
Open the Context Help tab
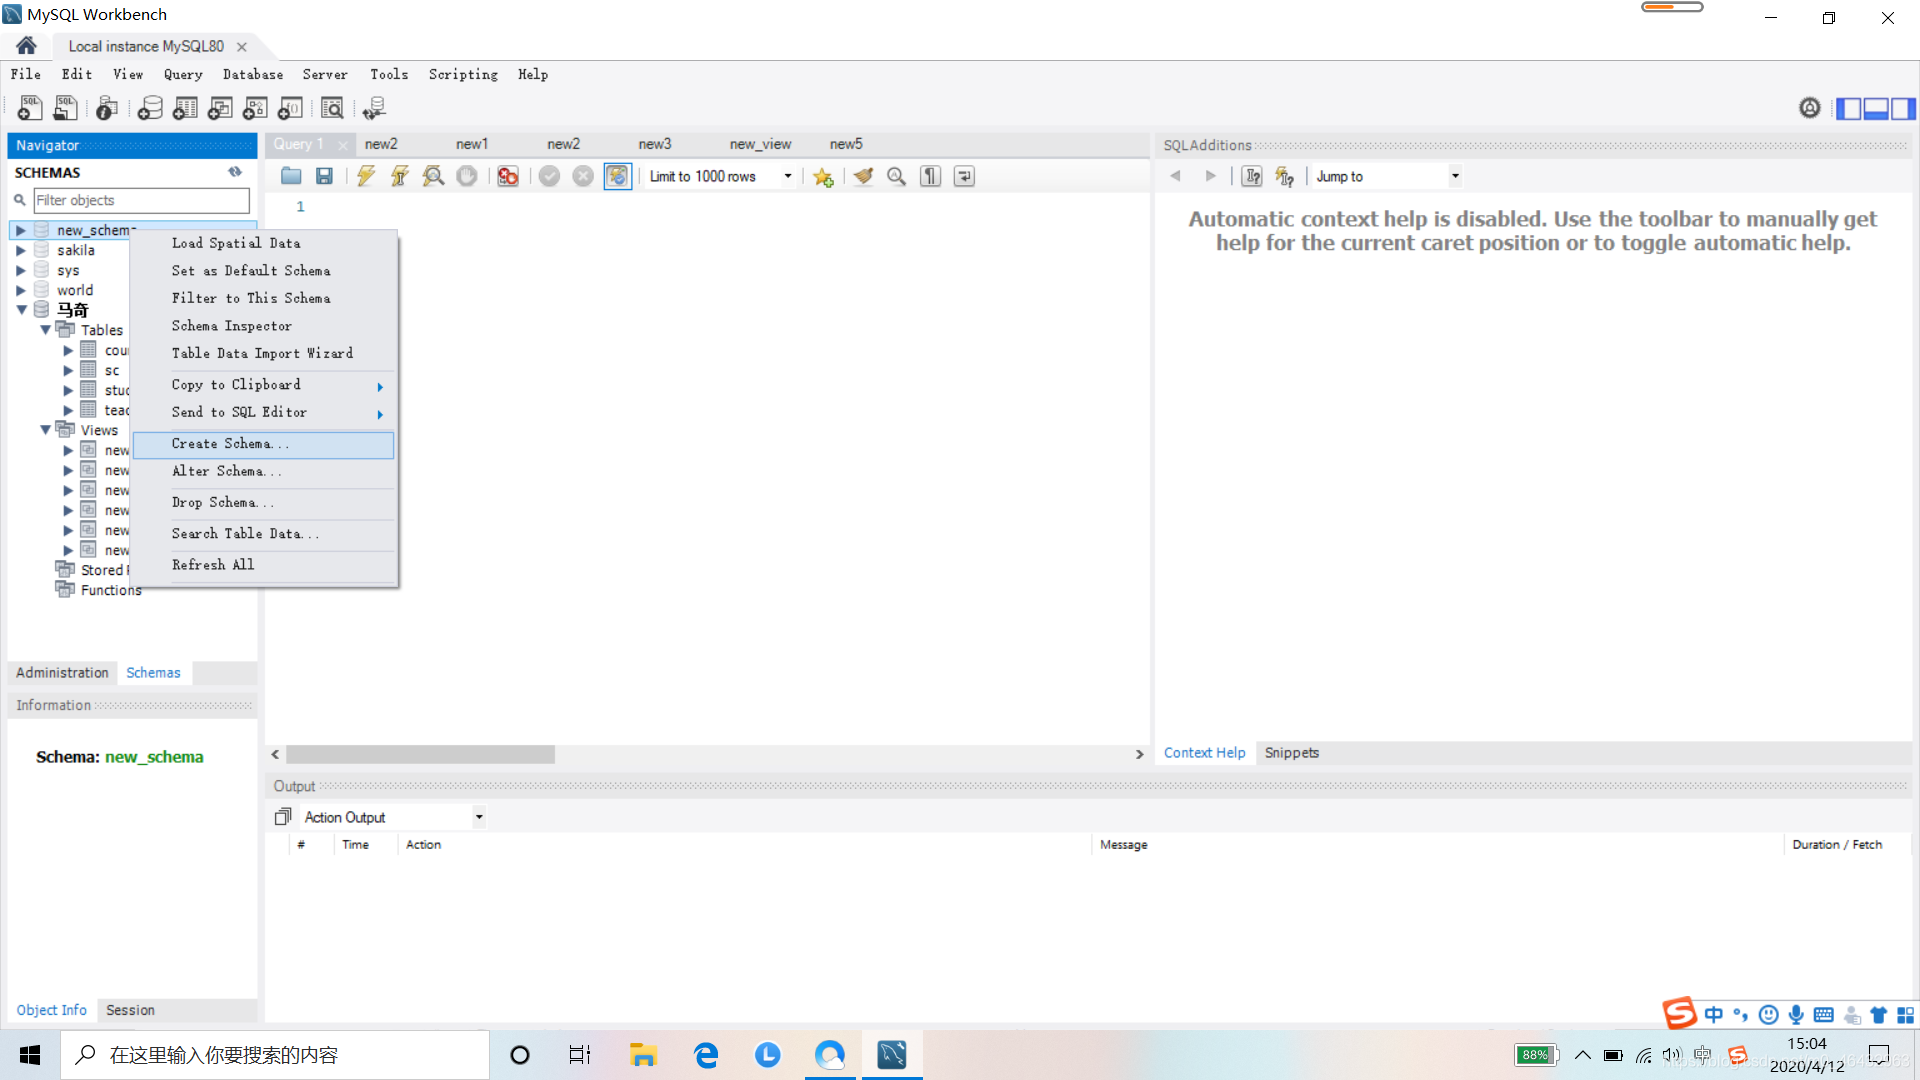1204,753
